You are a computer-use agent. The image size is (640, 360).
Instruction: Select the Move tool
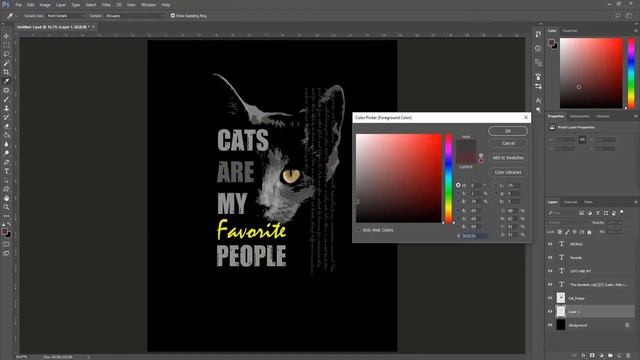click(x=6, y=36)
